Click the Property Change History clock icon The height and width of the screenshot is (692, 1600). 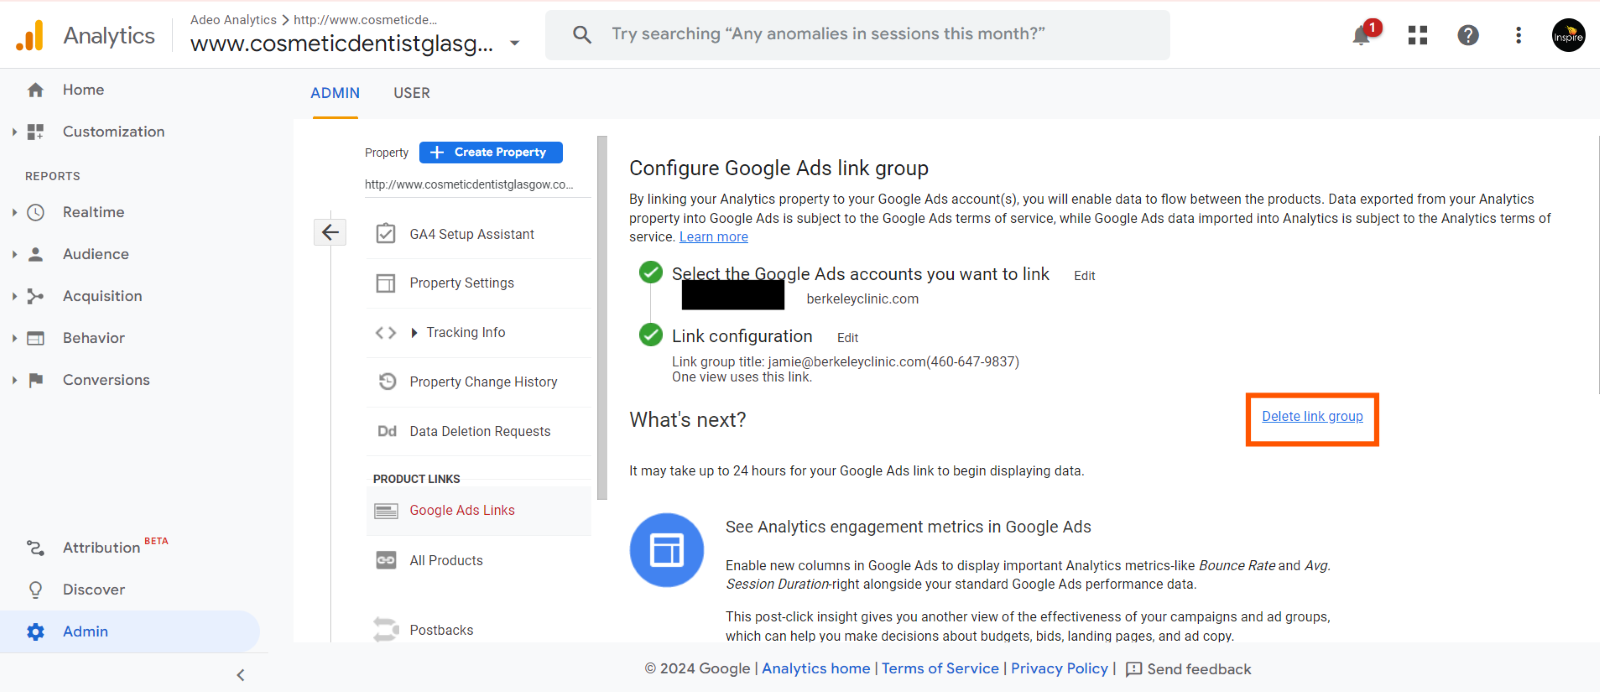[x=387, y=381]
